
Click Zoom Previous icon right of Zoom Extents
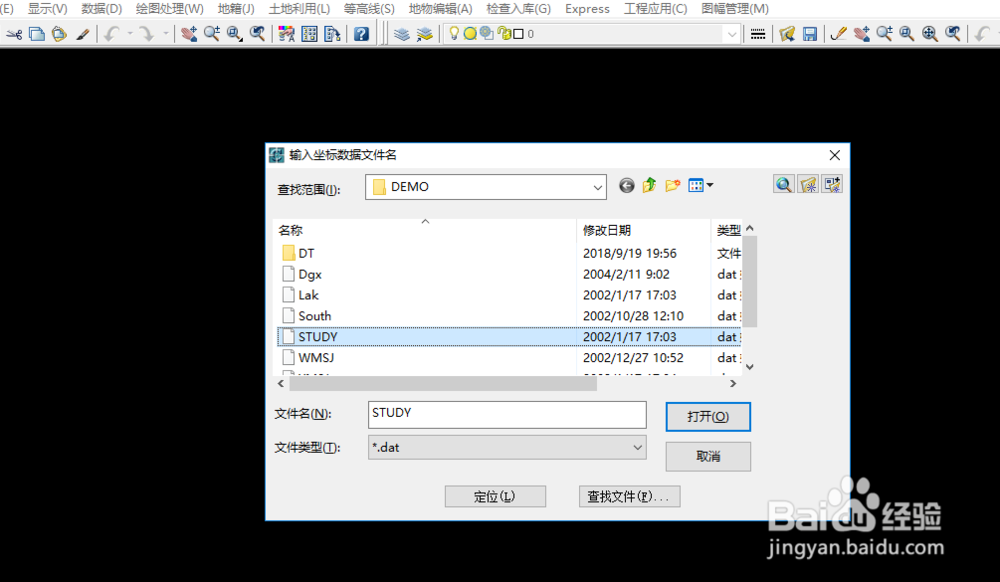tap(953, 34)
